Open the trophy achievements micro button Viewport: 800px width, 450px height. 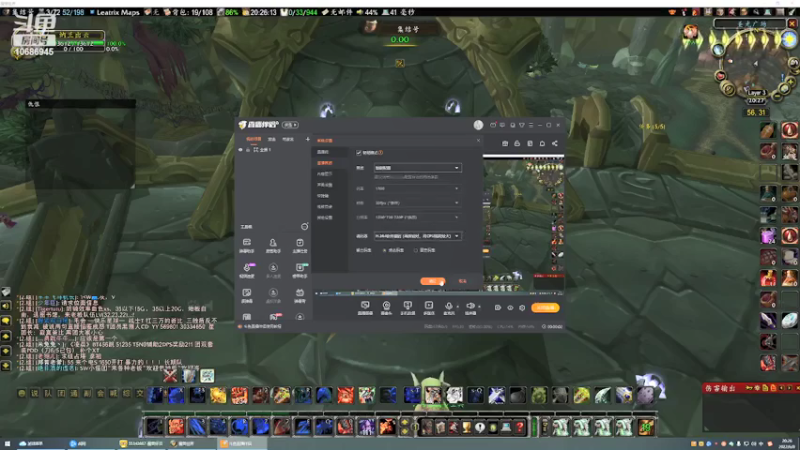(x=466, y=428)
